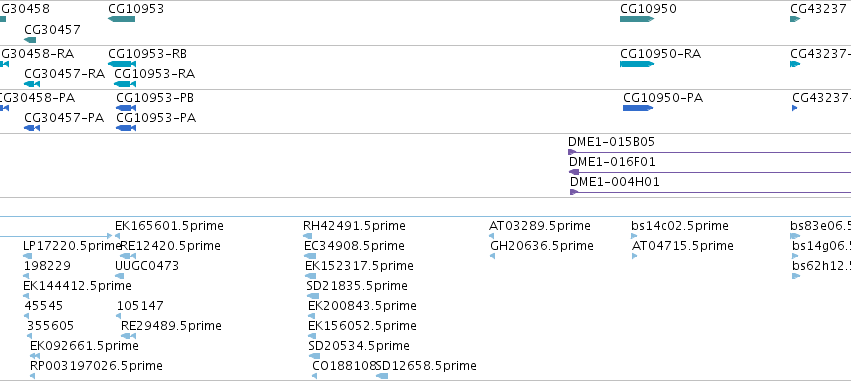Viewport: 851px width, 381px height.
Task: Click the CG10950-PA protein feature bar
Action: (638, 108)
